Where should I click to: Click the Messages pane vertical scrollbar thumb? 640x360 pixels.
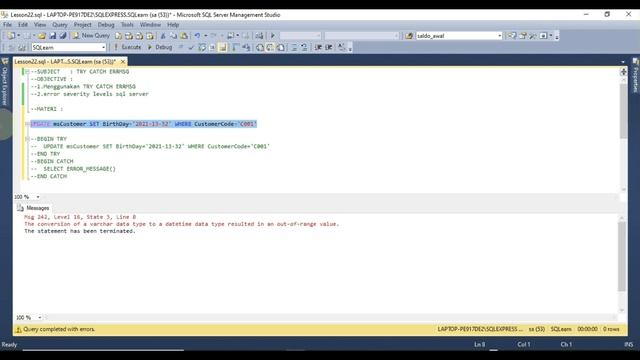[x=622, y=256]
